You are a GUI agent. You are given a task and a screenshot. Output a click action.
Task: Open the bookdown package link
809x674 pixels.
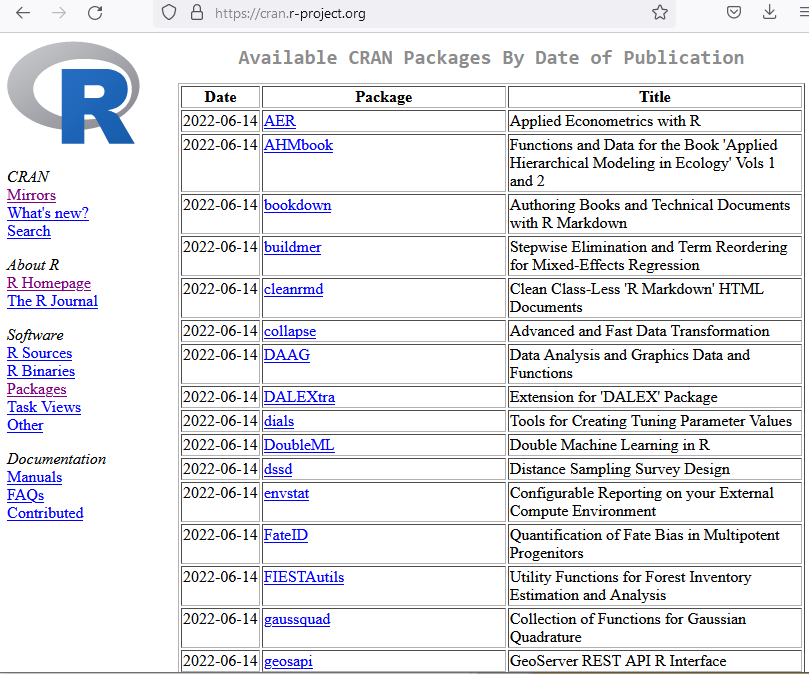pos(297,205)
